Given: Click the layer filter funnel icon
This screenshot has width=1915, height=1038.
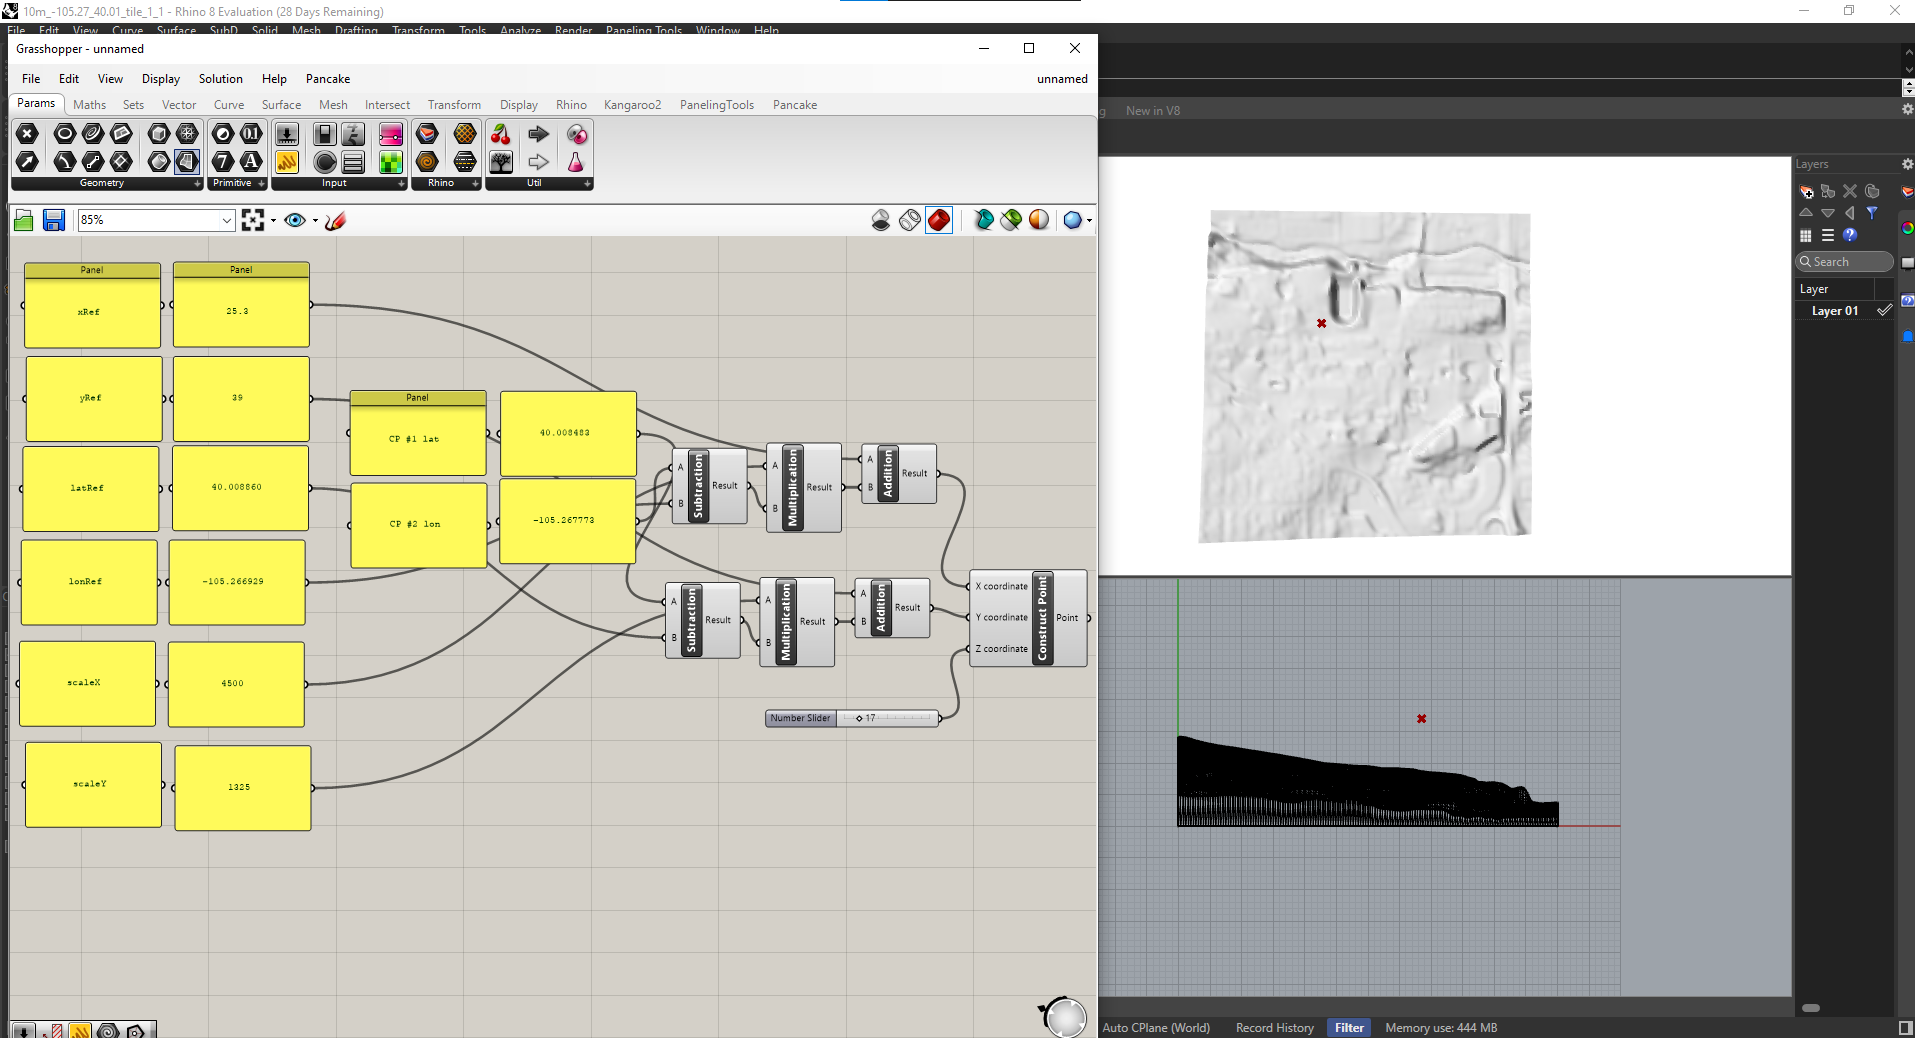Looking at the screenshot, I should (1872, 213).
